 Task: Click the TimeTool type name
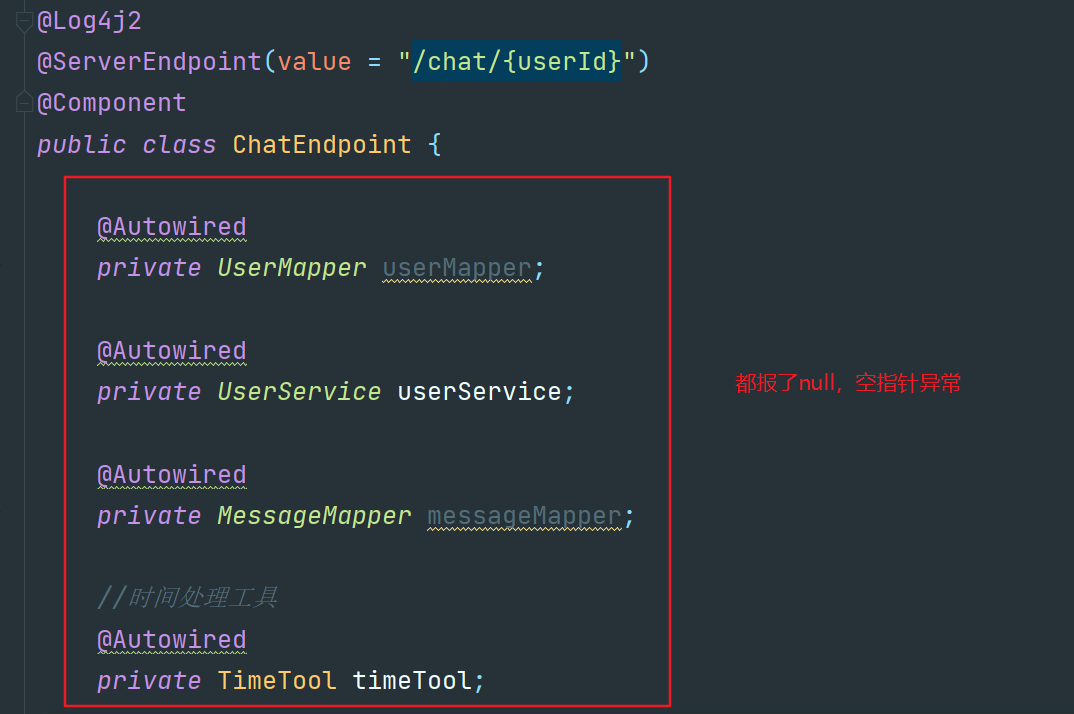pos(276,679)
